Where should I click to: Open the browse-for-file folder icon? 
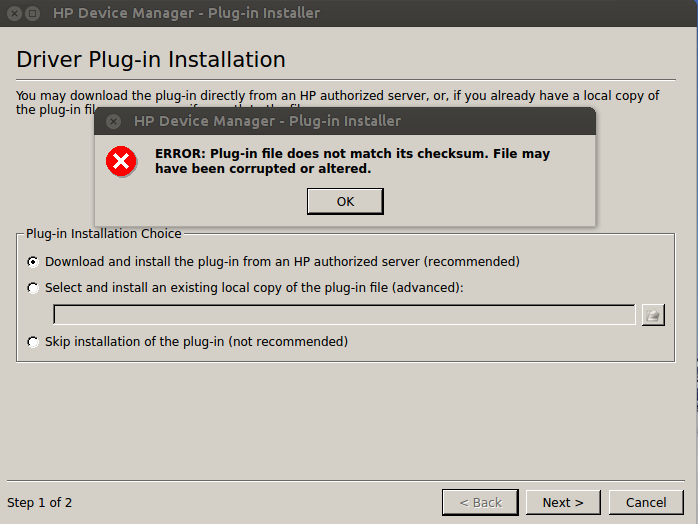[653, 315]
